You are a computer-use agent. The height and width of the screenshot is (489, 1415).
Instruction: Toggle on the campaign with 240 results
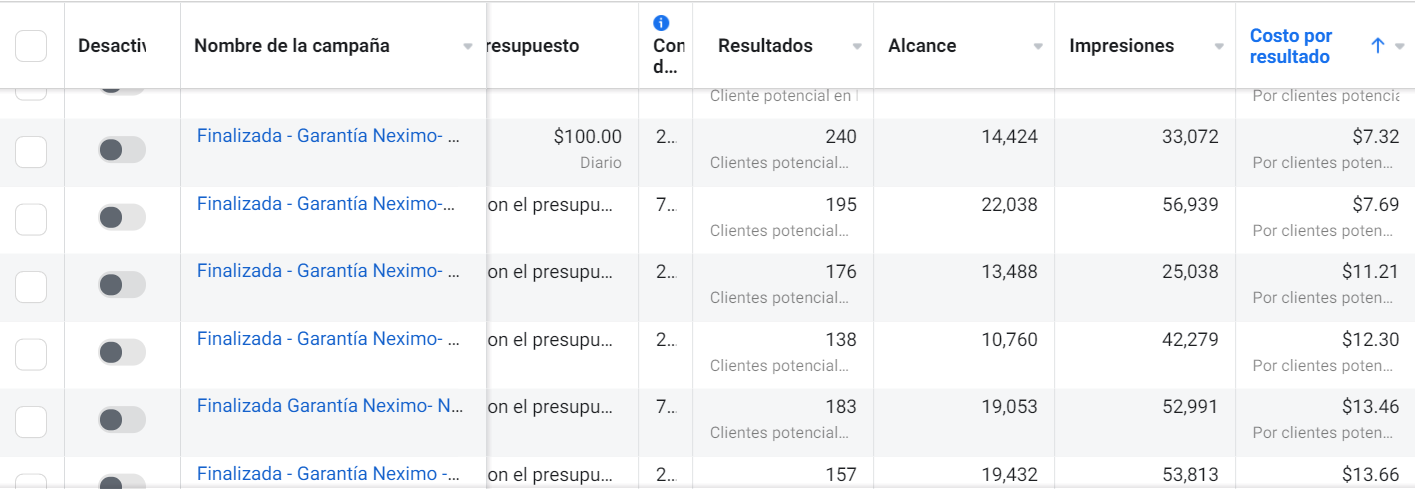122,150
